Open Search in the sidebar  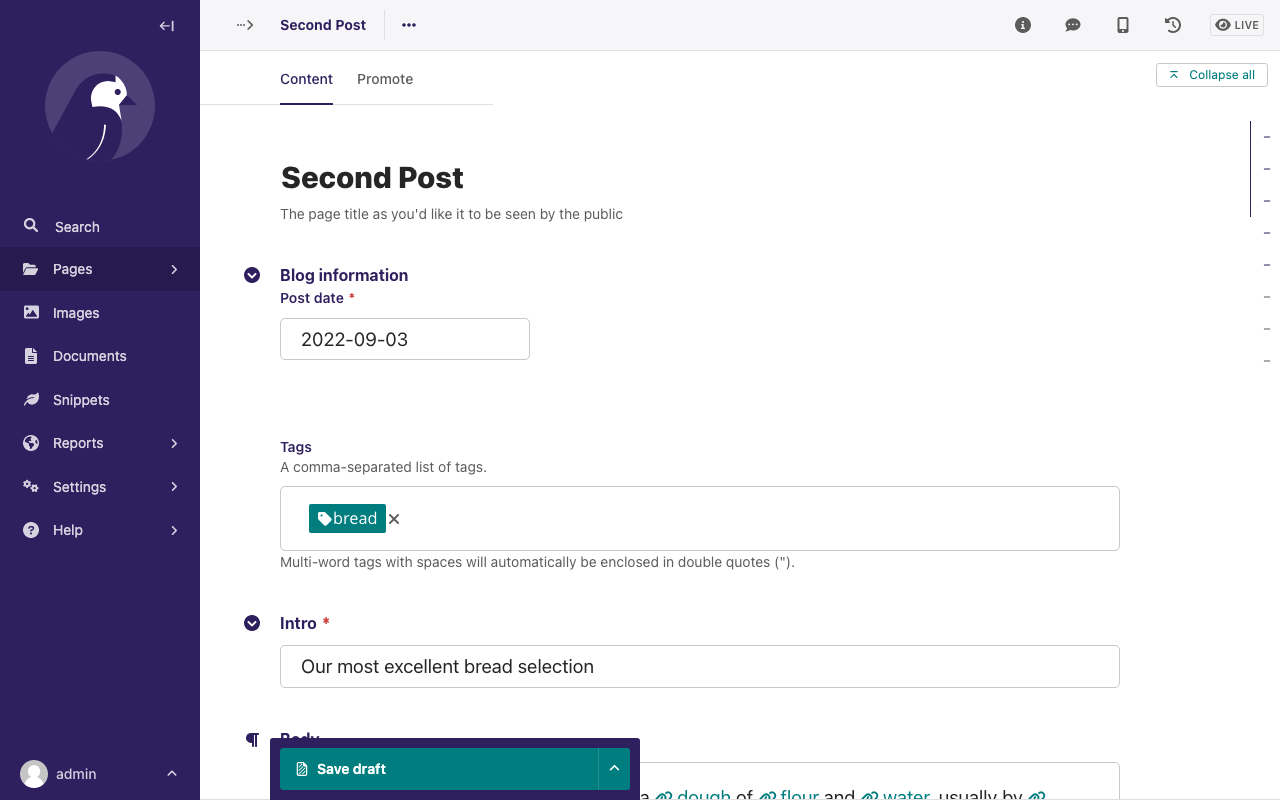[100, 227]
